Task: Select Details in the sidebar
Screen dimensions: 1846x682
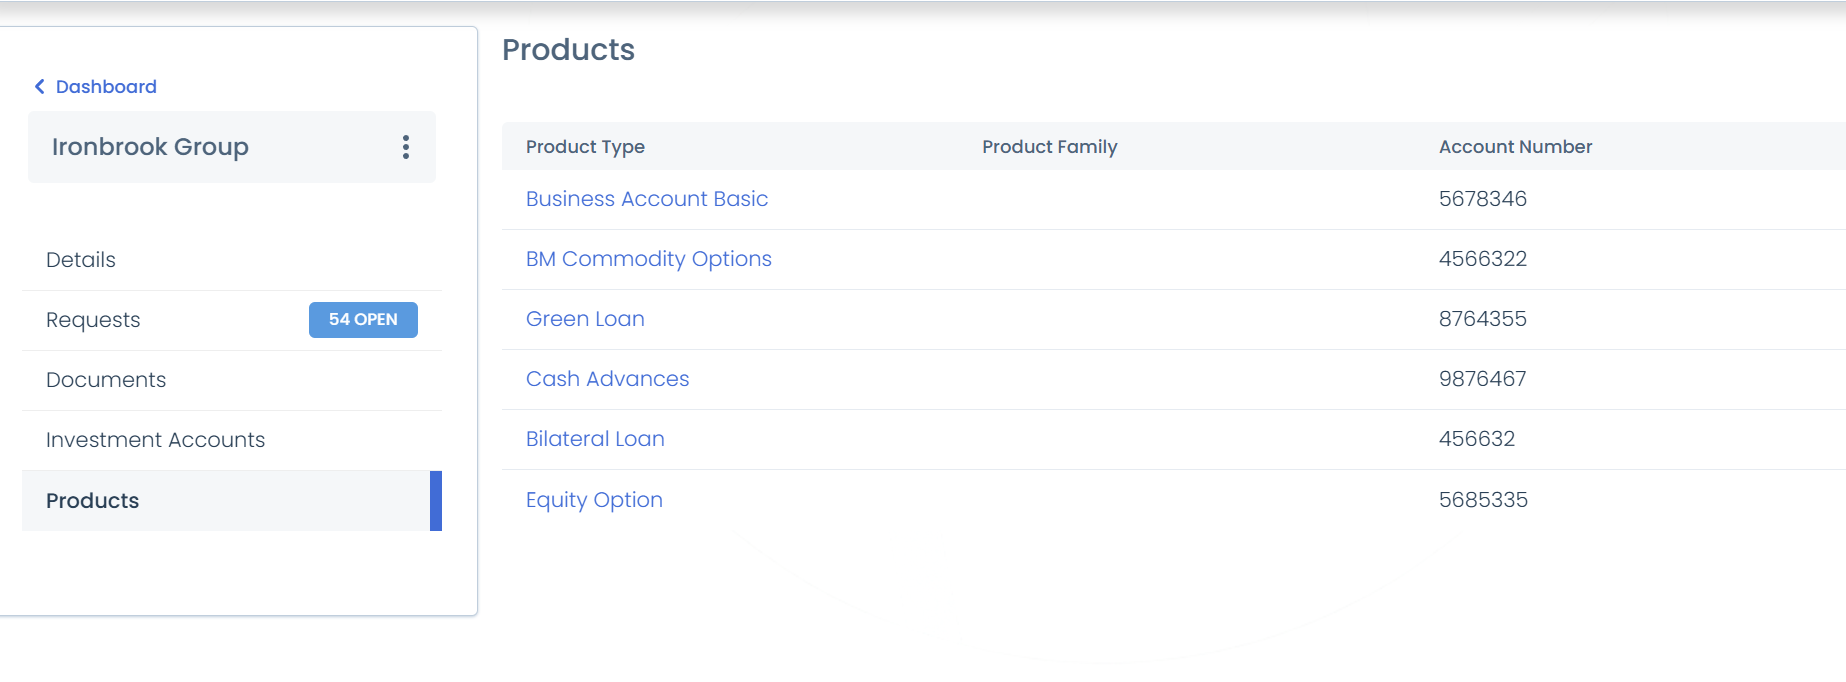Action: pyautogui.click(x=80, y=260)
